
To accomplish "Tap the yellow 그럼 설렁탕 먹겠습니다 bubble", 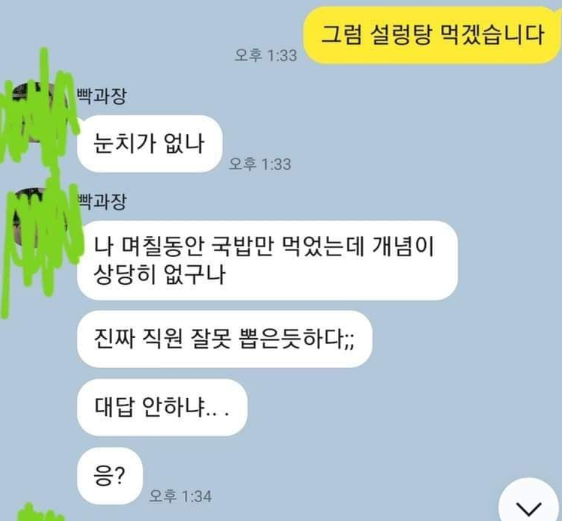I will (x=432, y=35).
